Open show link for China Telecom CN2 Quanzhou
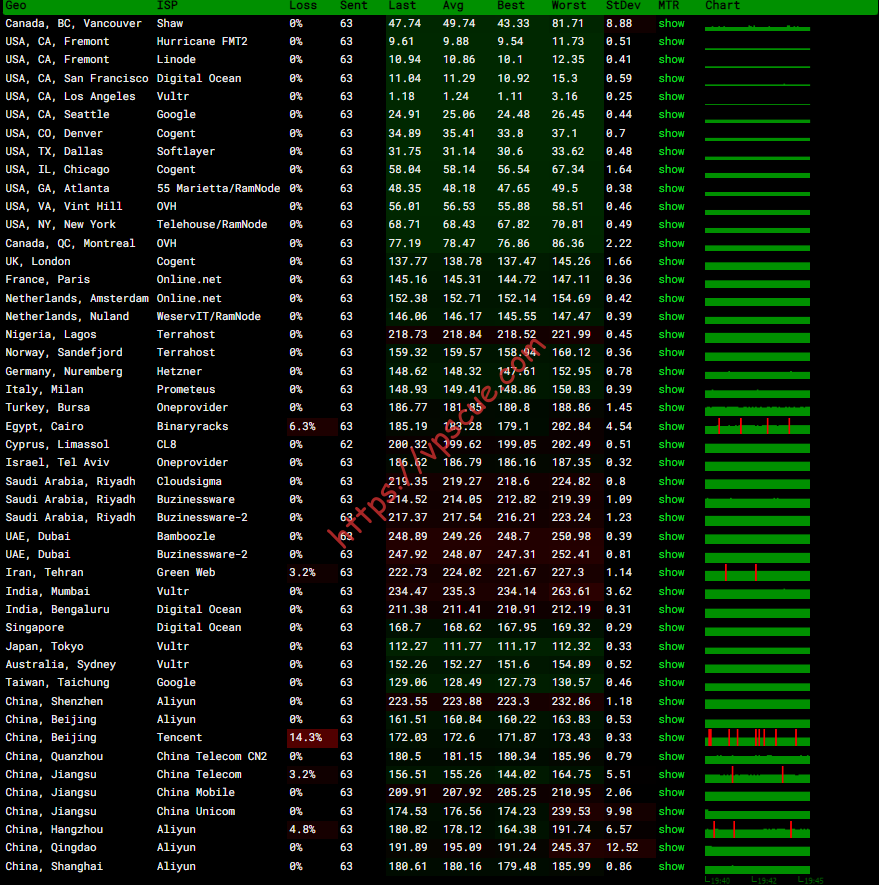This screenshot has width=879, height=885. pyautogui.click(x=671, y=757)
